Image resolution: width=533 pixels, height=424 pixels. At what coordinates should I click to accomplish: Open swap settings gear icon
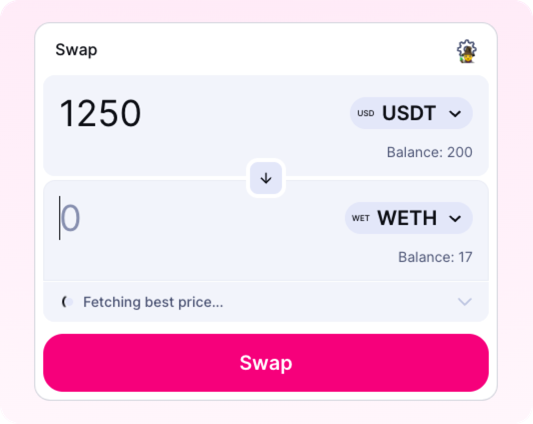(x=466, y=51)
